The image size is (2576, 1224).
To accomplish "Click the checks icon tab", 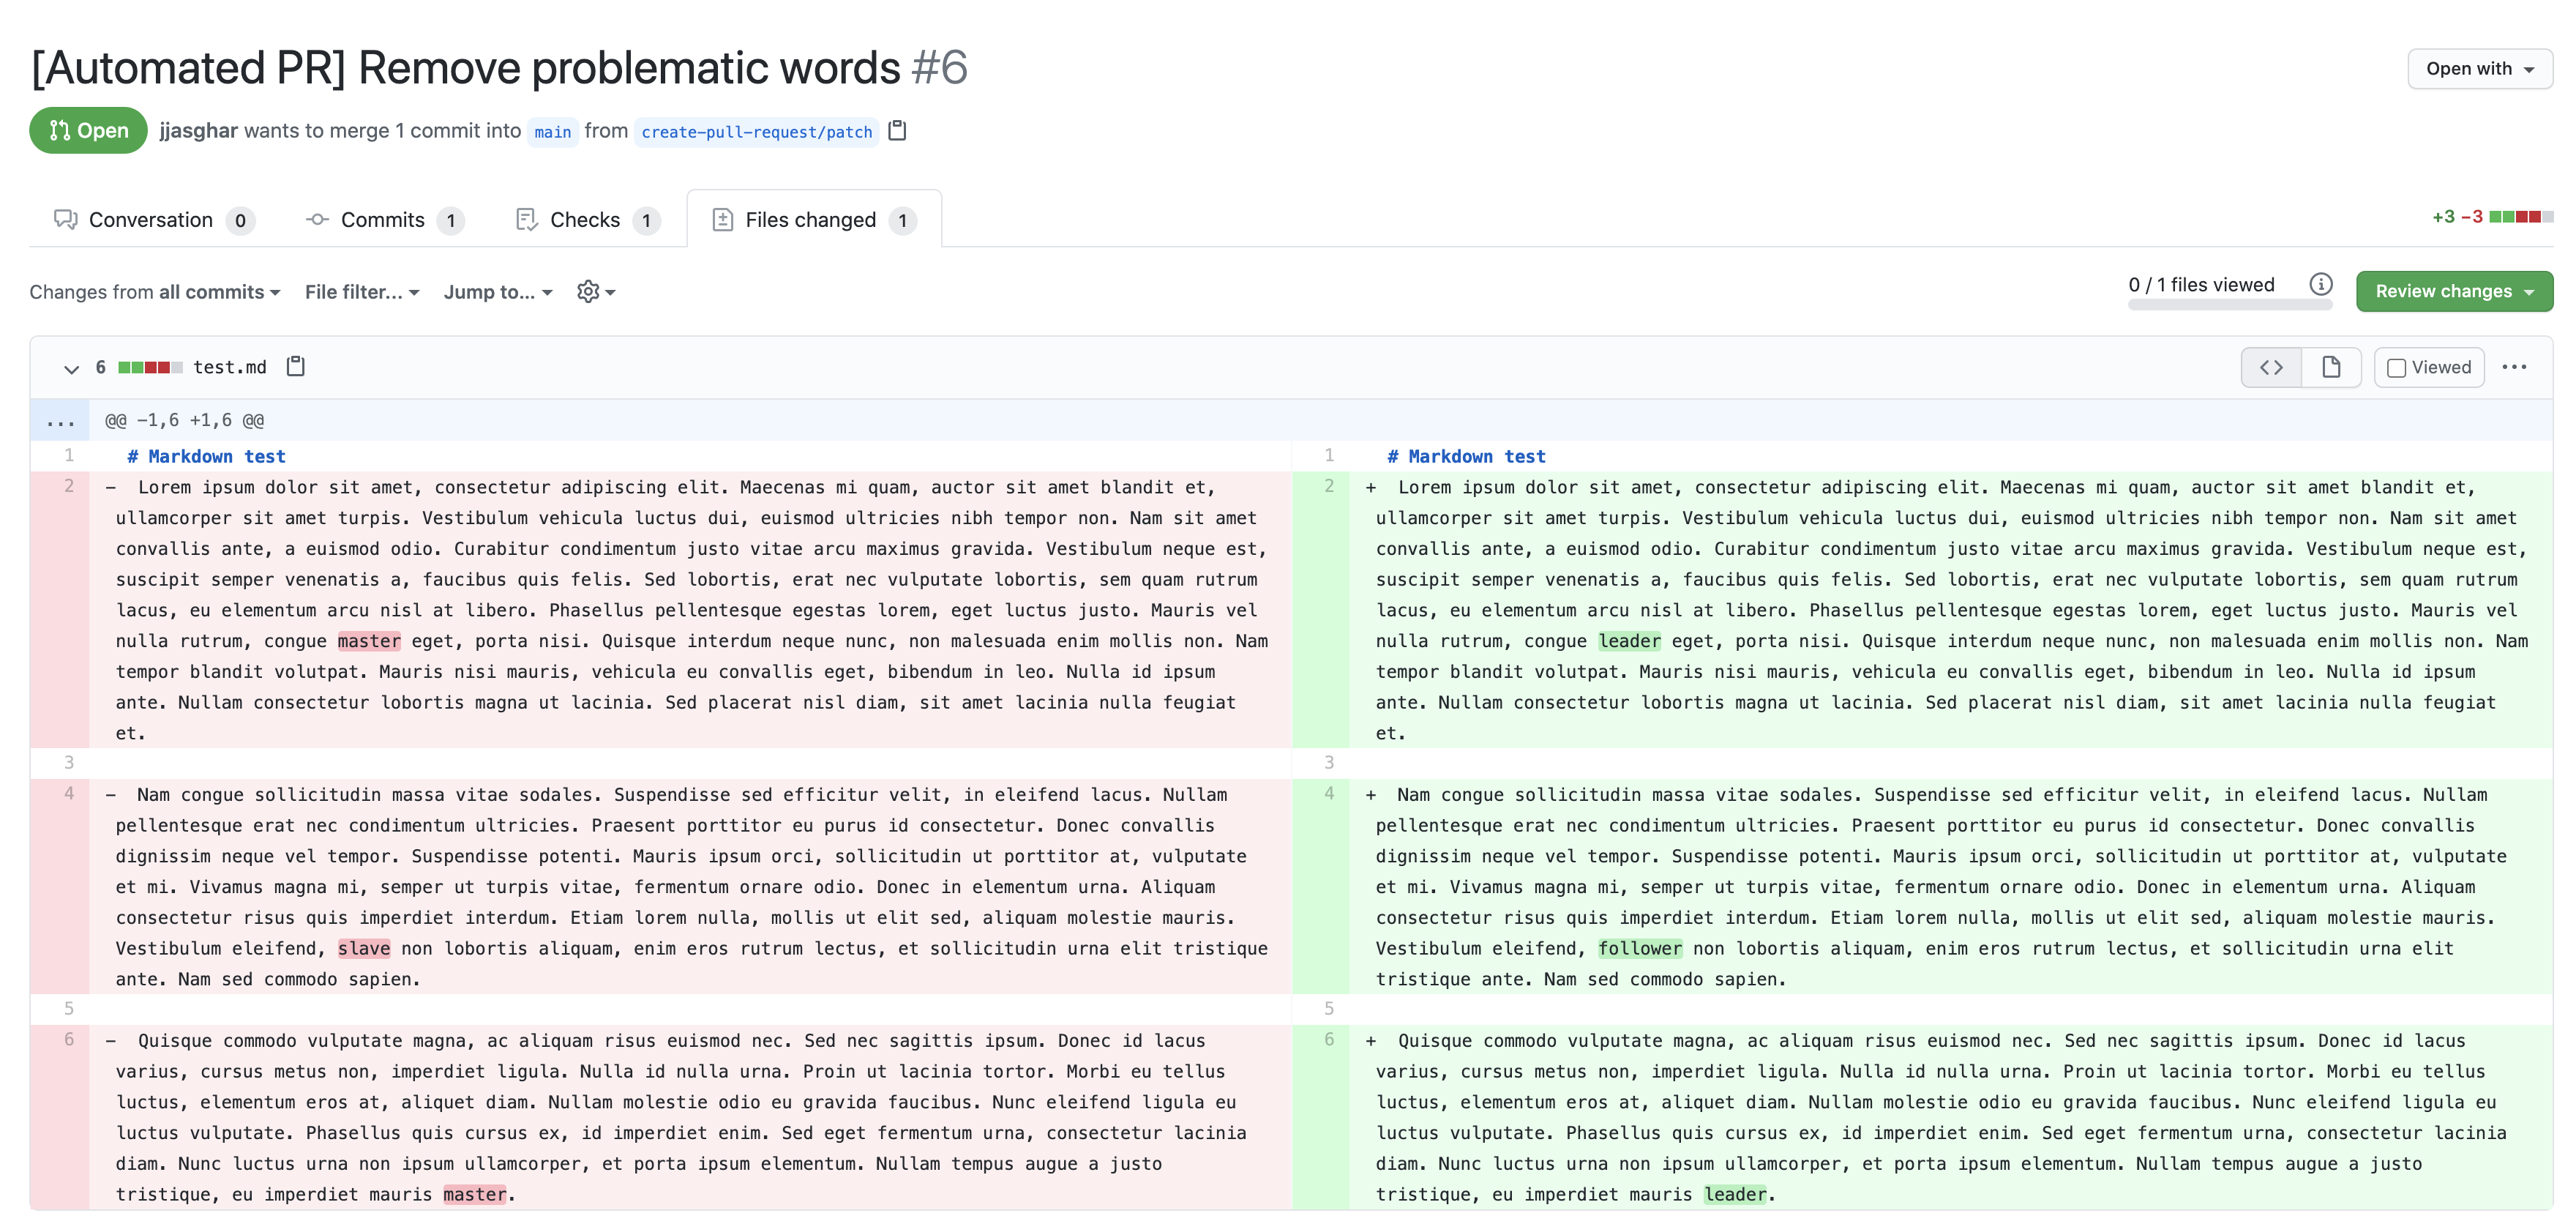I will (x=585, y=218).
